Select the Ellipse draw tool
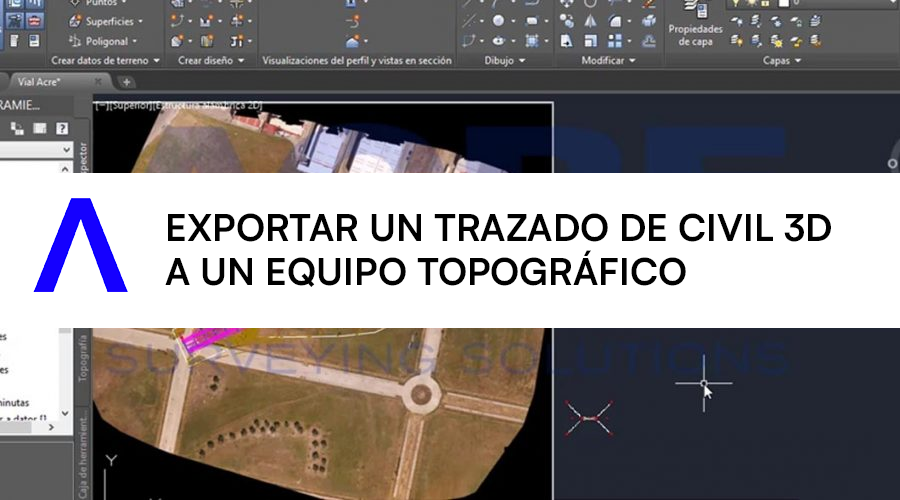This screenshot has height=500, width=900. point(498,41)
